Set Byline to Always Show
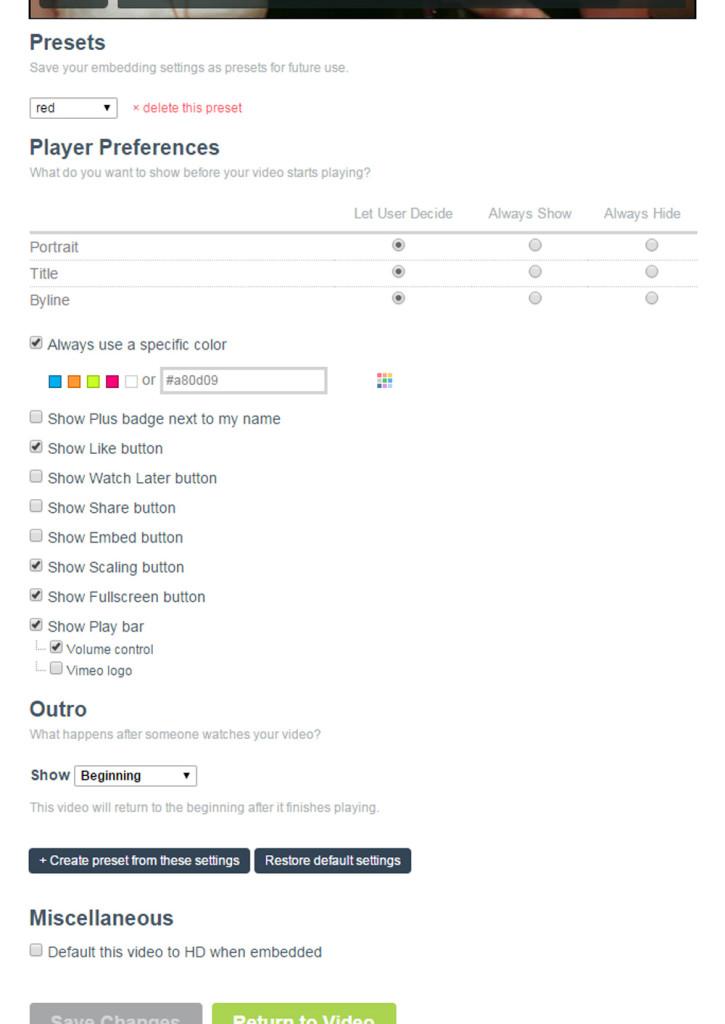The image size is (725, 1024). tap(535, 298)
